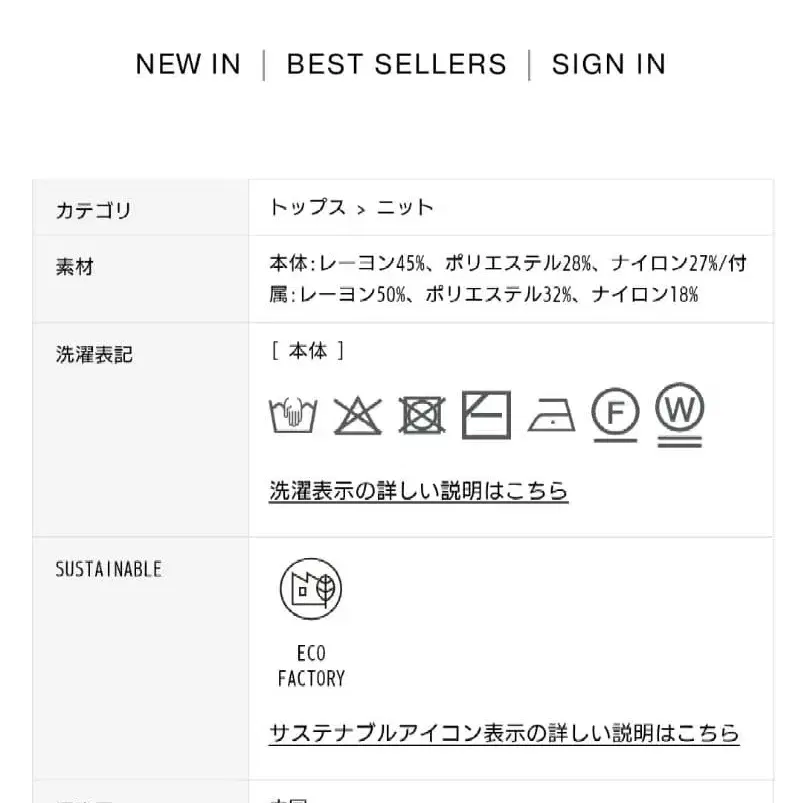The height and width of the screenshot is (803, 803).
Task: Click the トップス category breadcrumb
Action: (x=307, y=208)
